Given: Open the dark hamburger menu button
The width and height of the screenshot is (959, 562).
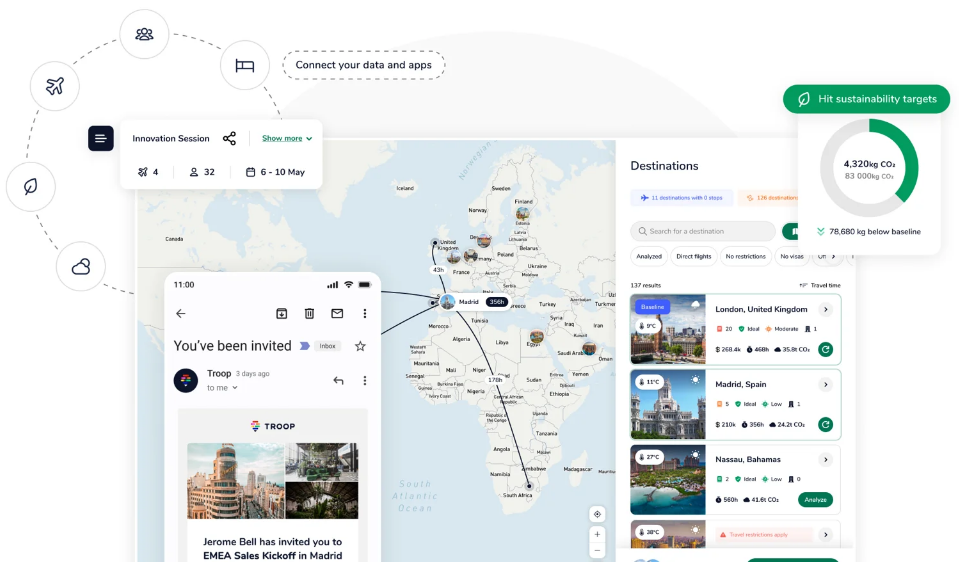Looking at the screenshot, I should point(100,138).
